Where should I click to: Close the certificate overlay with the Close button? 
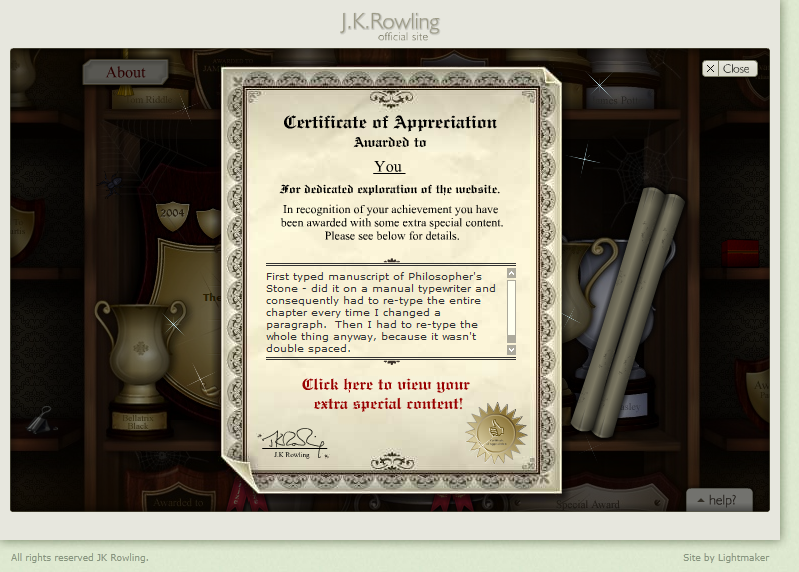pos(729,68)
